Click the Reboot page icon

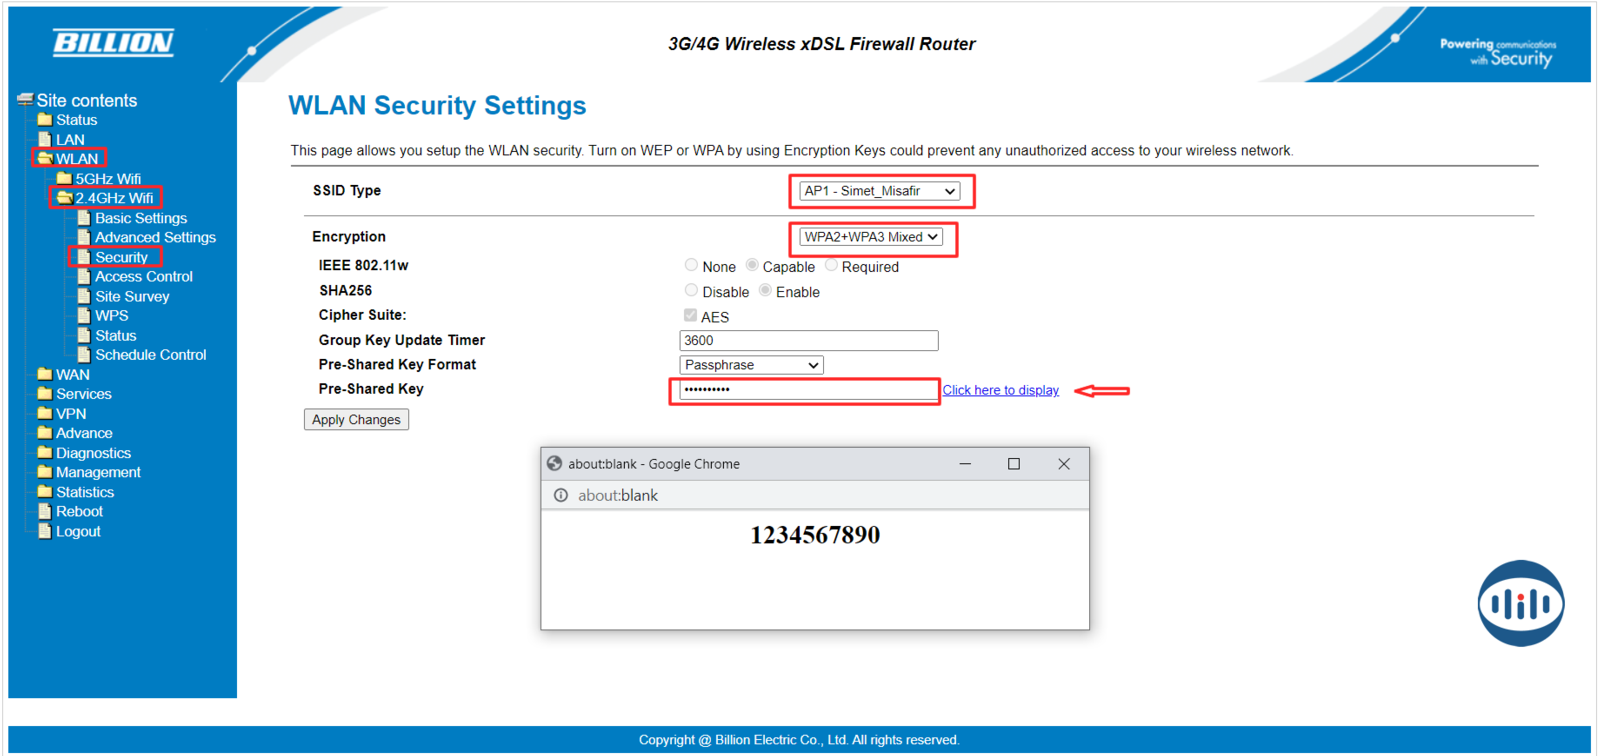(x=44, y=511)
